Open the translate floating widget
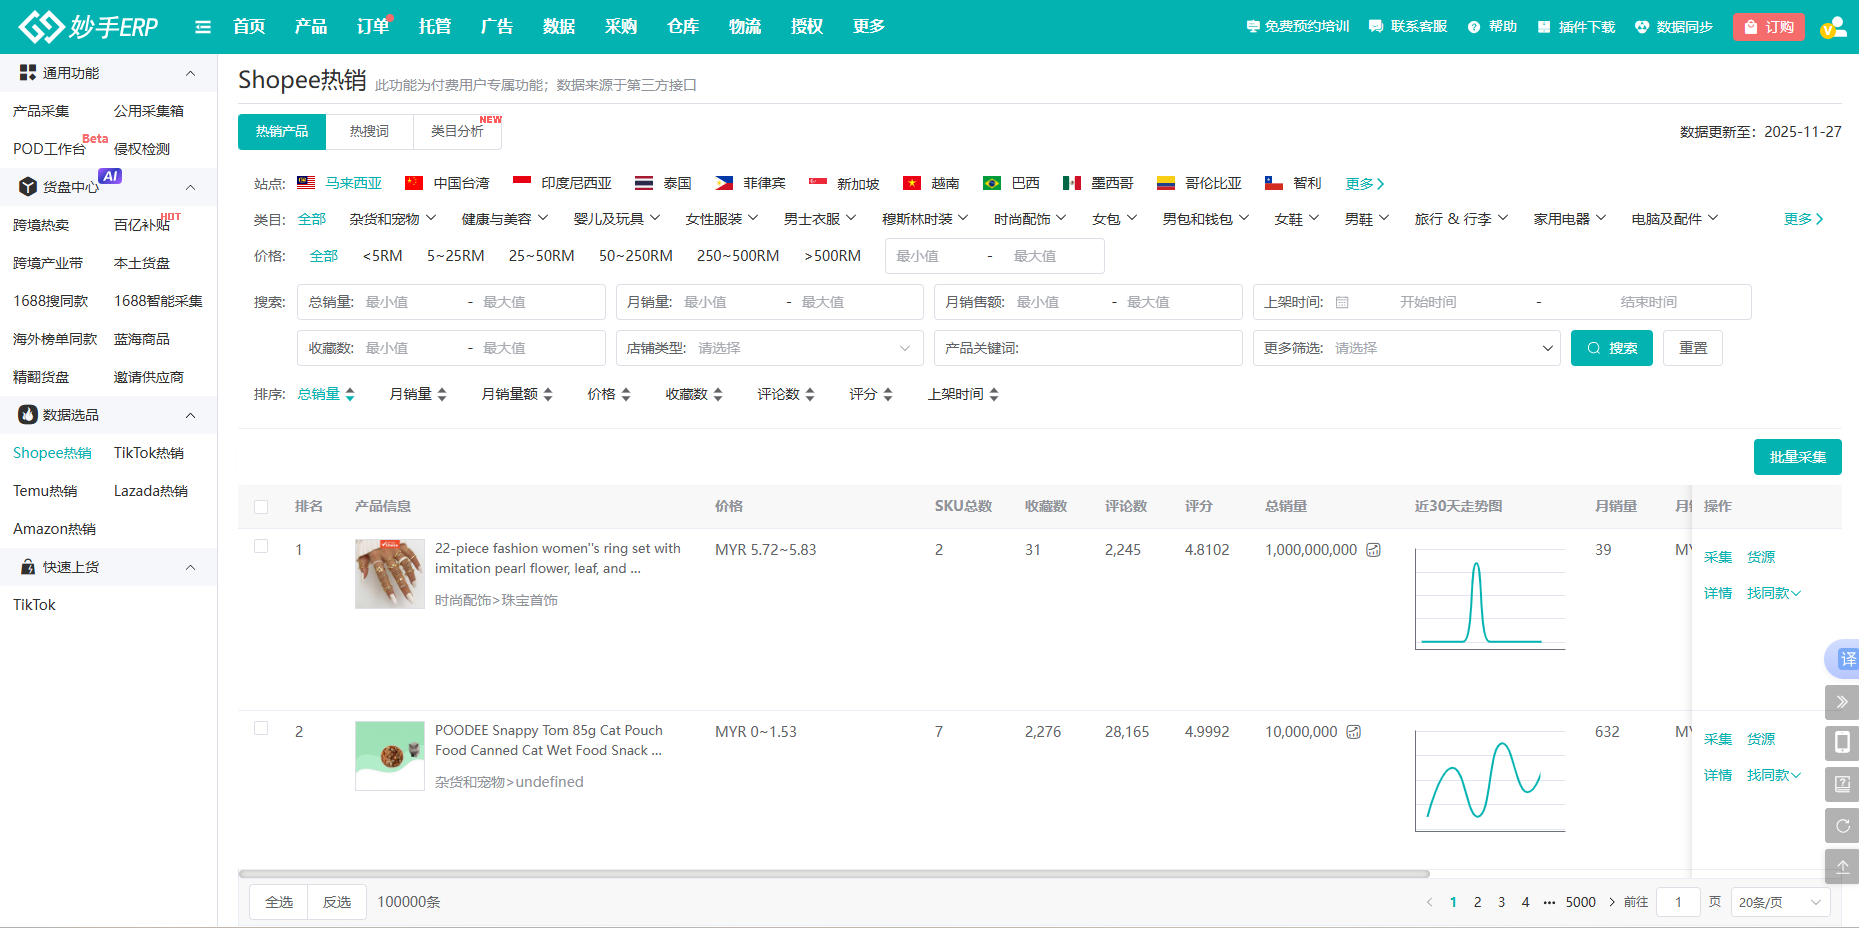 pyautogui.click(x=1845, y=659)
